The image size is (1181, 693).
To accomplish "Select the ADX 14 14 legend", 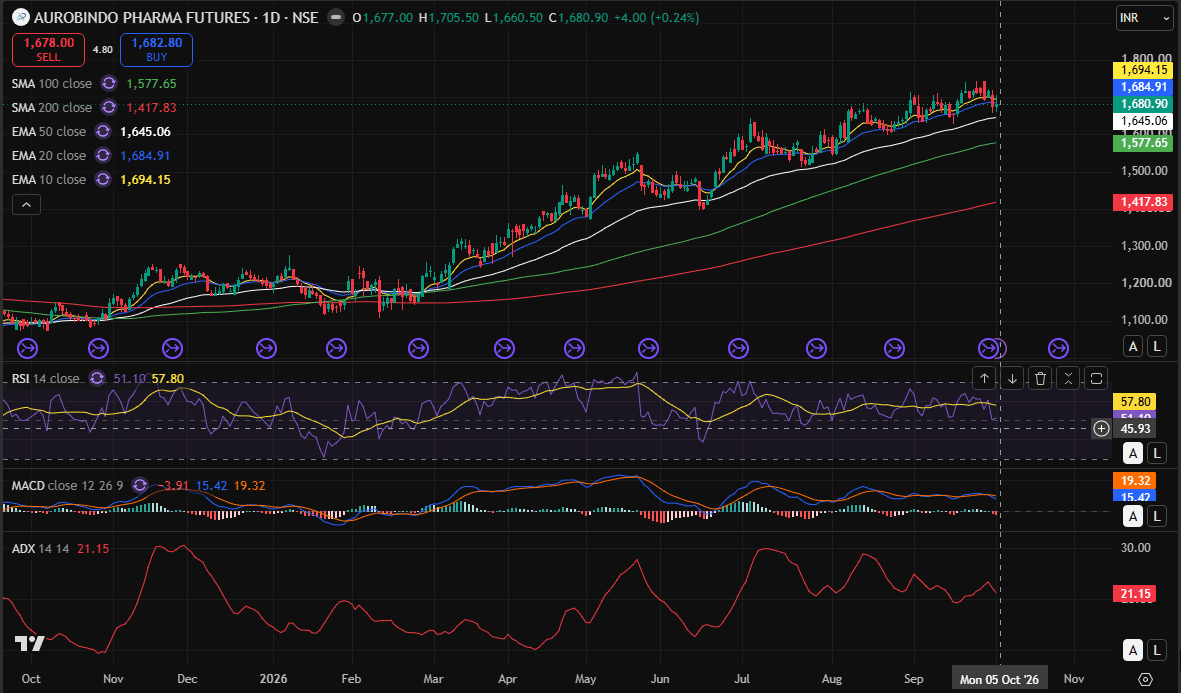I will pos(40,549).
